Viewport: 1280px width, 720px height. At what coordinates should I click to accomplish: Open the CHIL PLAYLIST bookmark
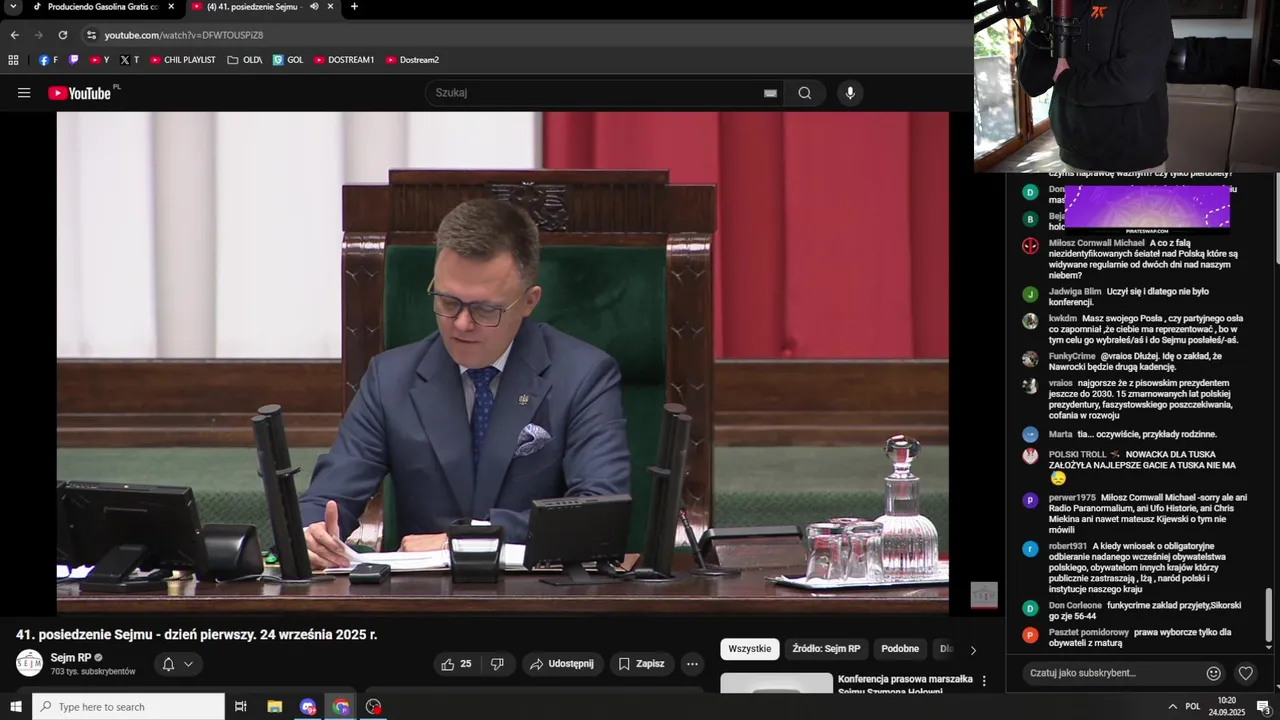[x=182, y=60]
